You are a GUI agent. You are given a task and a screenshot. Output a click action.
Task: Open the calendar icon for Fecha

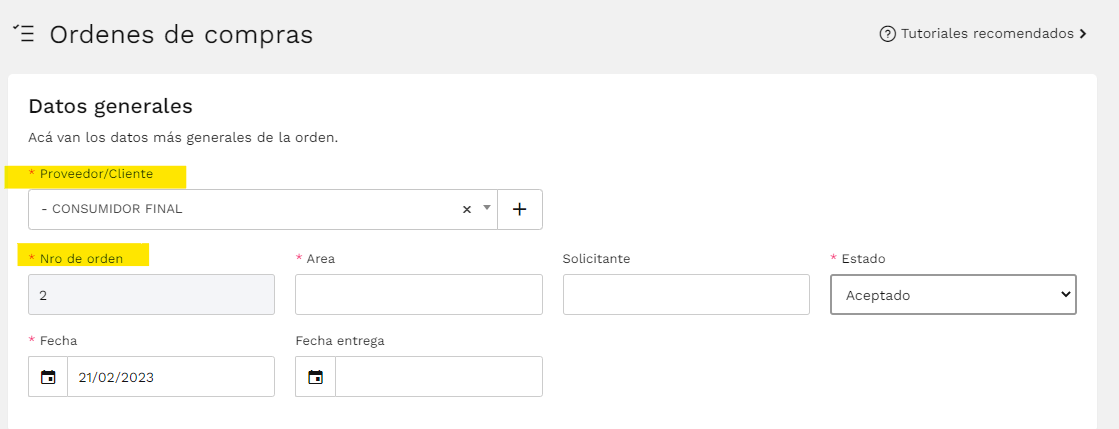pos(48,377)
